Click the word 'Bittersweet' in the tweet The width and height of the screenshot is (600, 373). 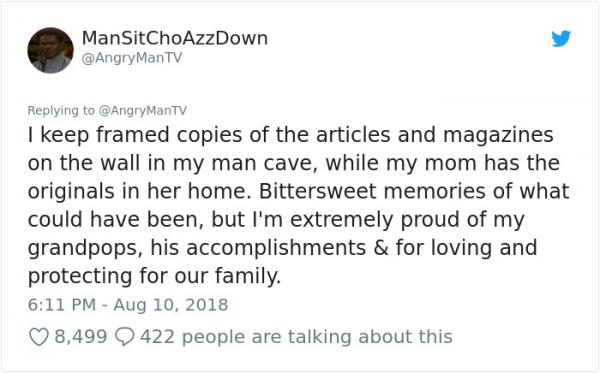(x=318, y=191)
